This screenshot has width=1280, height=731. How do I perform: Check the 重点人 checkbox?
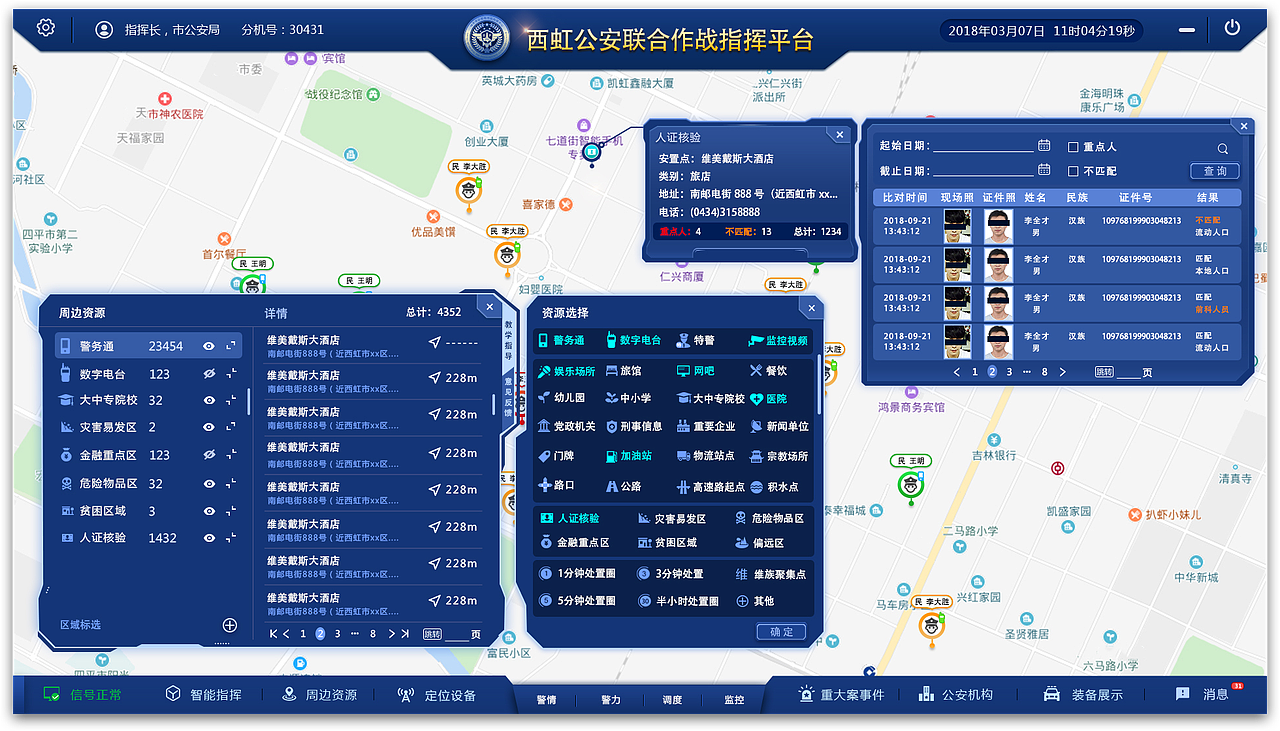click(1074, 146)
